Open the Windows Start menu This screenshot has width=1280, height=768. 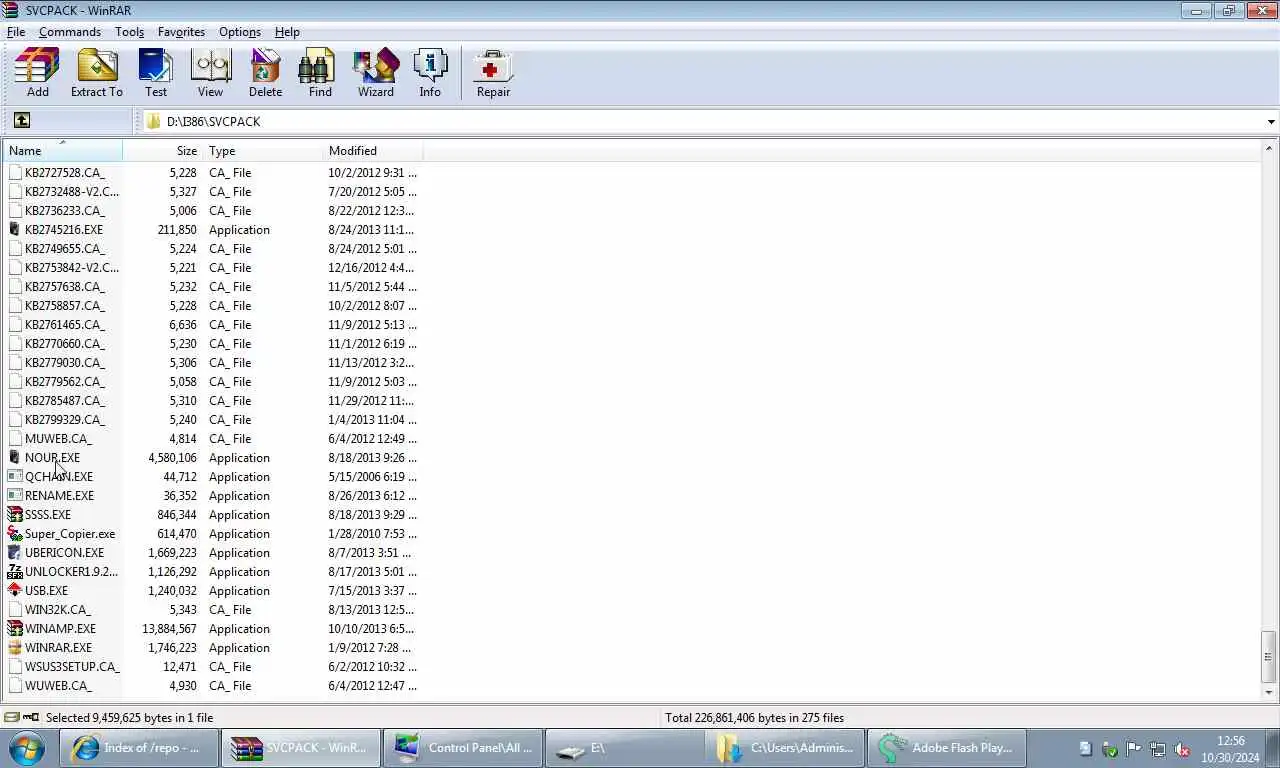coord(27,747)
